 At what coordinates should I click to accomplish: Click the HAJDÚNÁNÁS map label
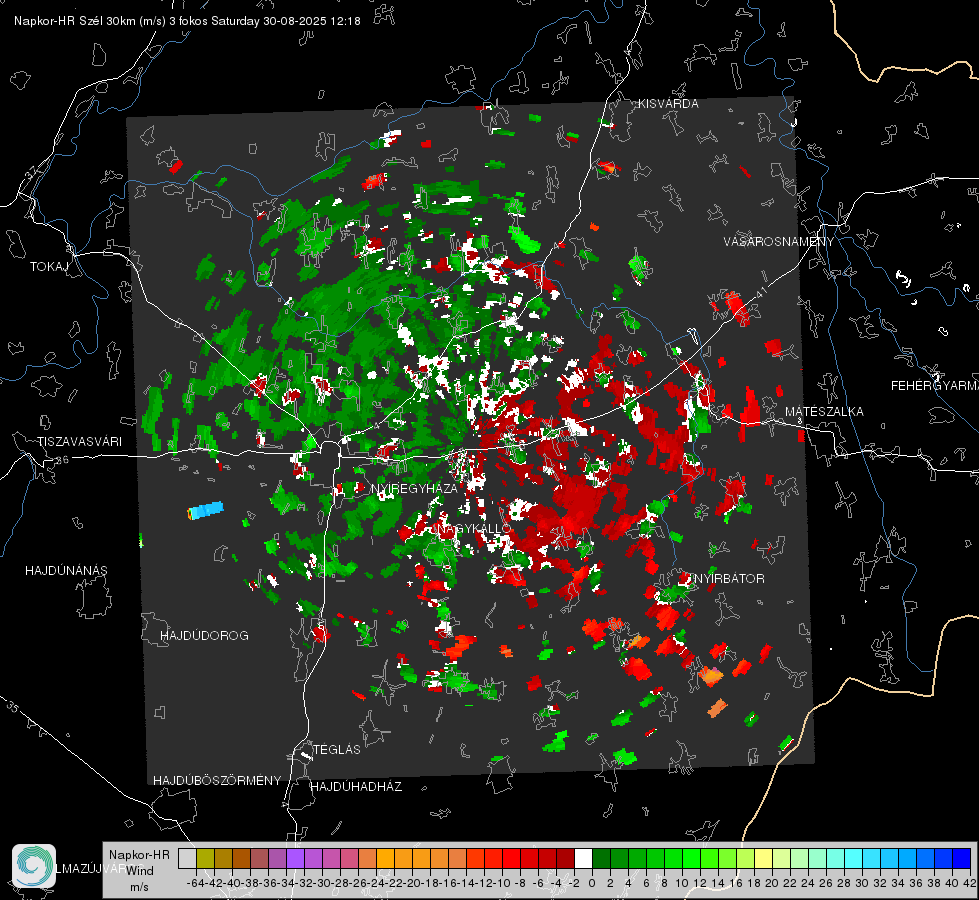pyautogui.click(x=66, y=571)
